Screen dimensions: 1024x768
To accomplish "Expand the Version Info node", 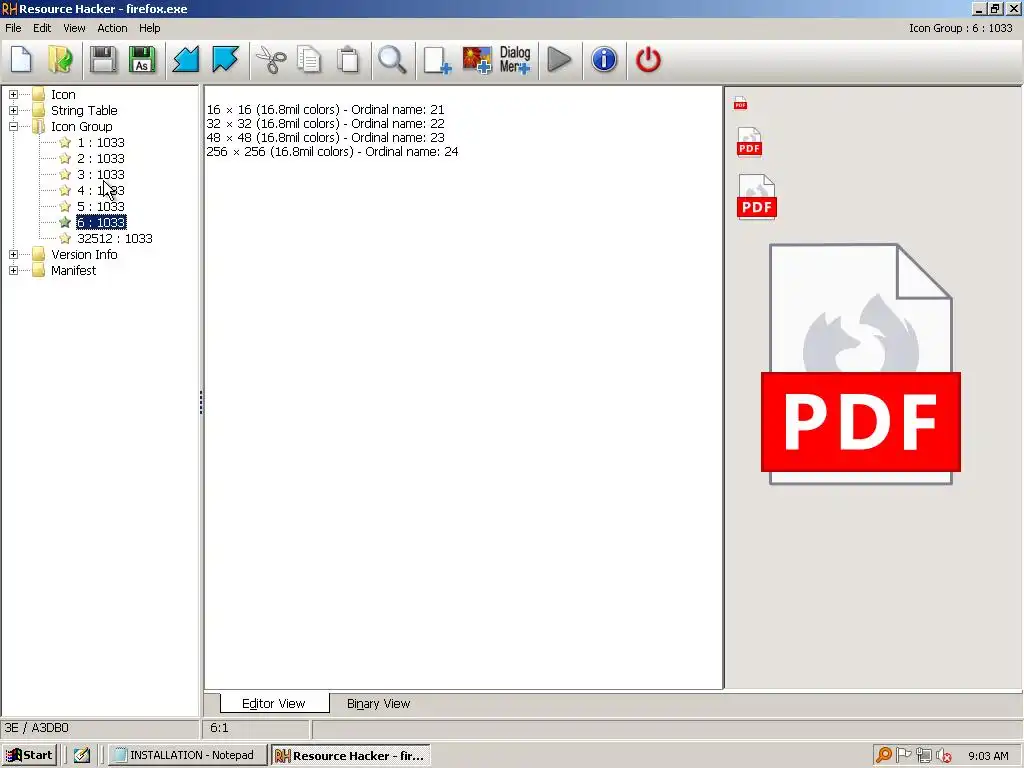I will point(13,255).
